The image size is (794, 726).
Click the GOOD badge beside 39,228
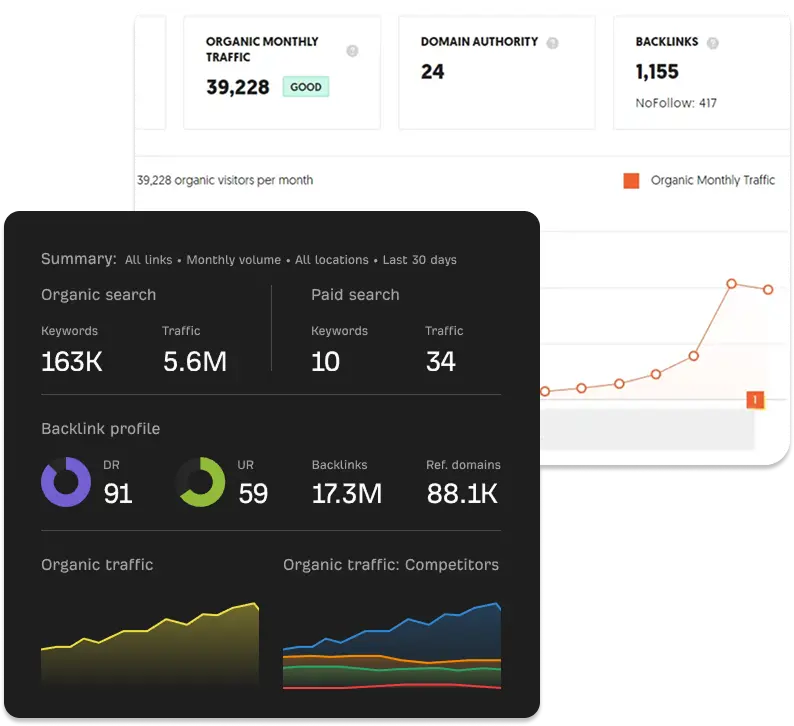[x=306, y=87]
